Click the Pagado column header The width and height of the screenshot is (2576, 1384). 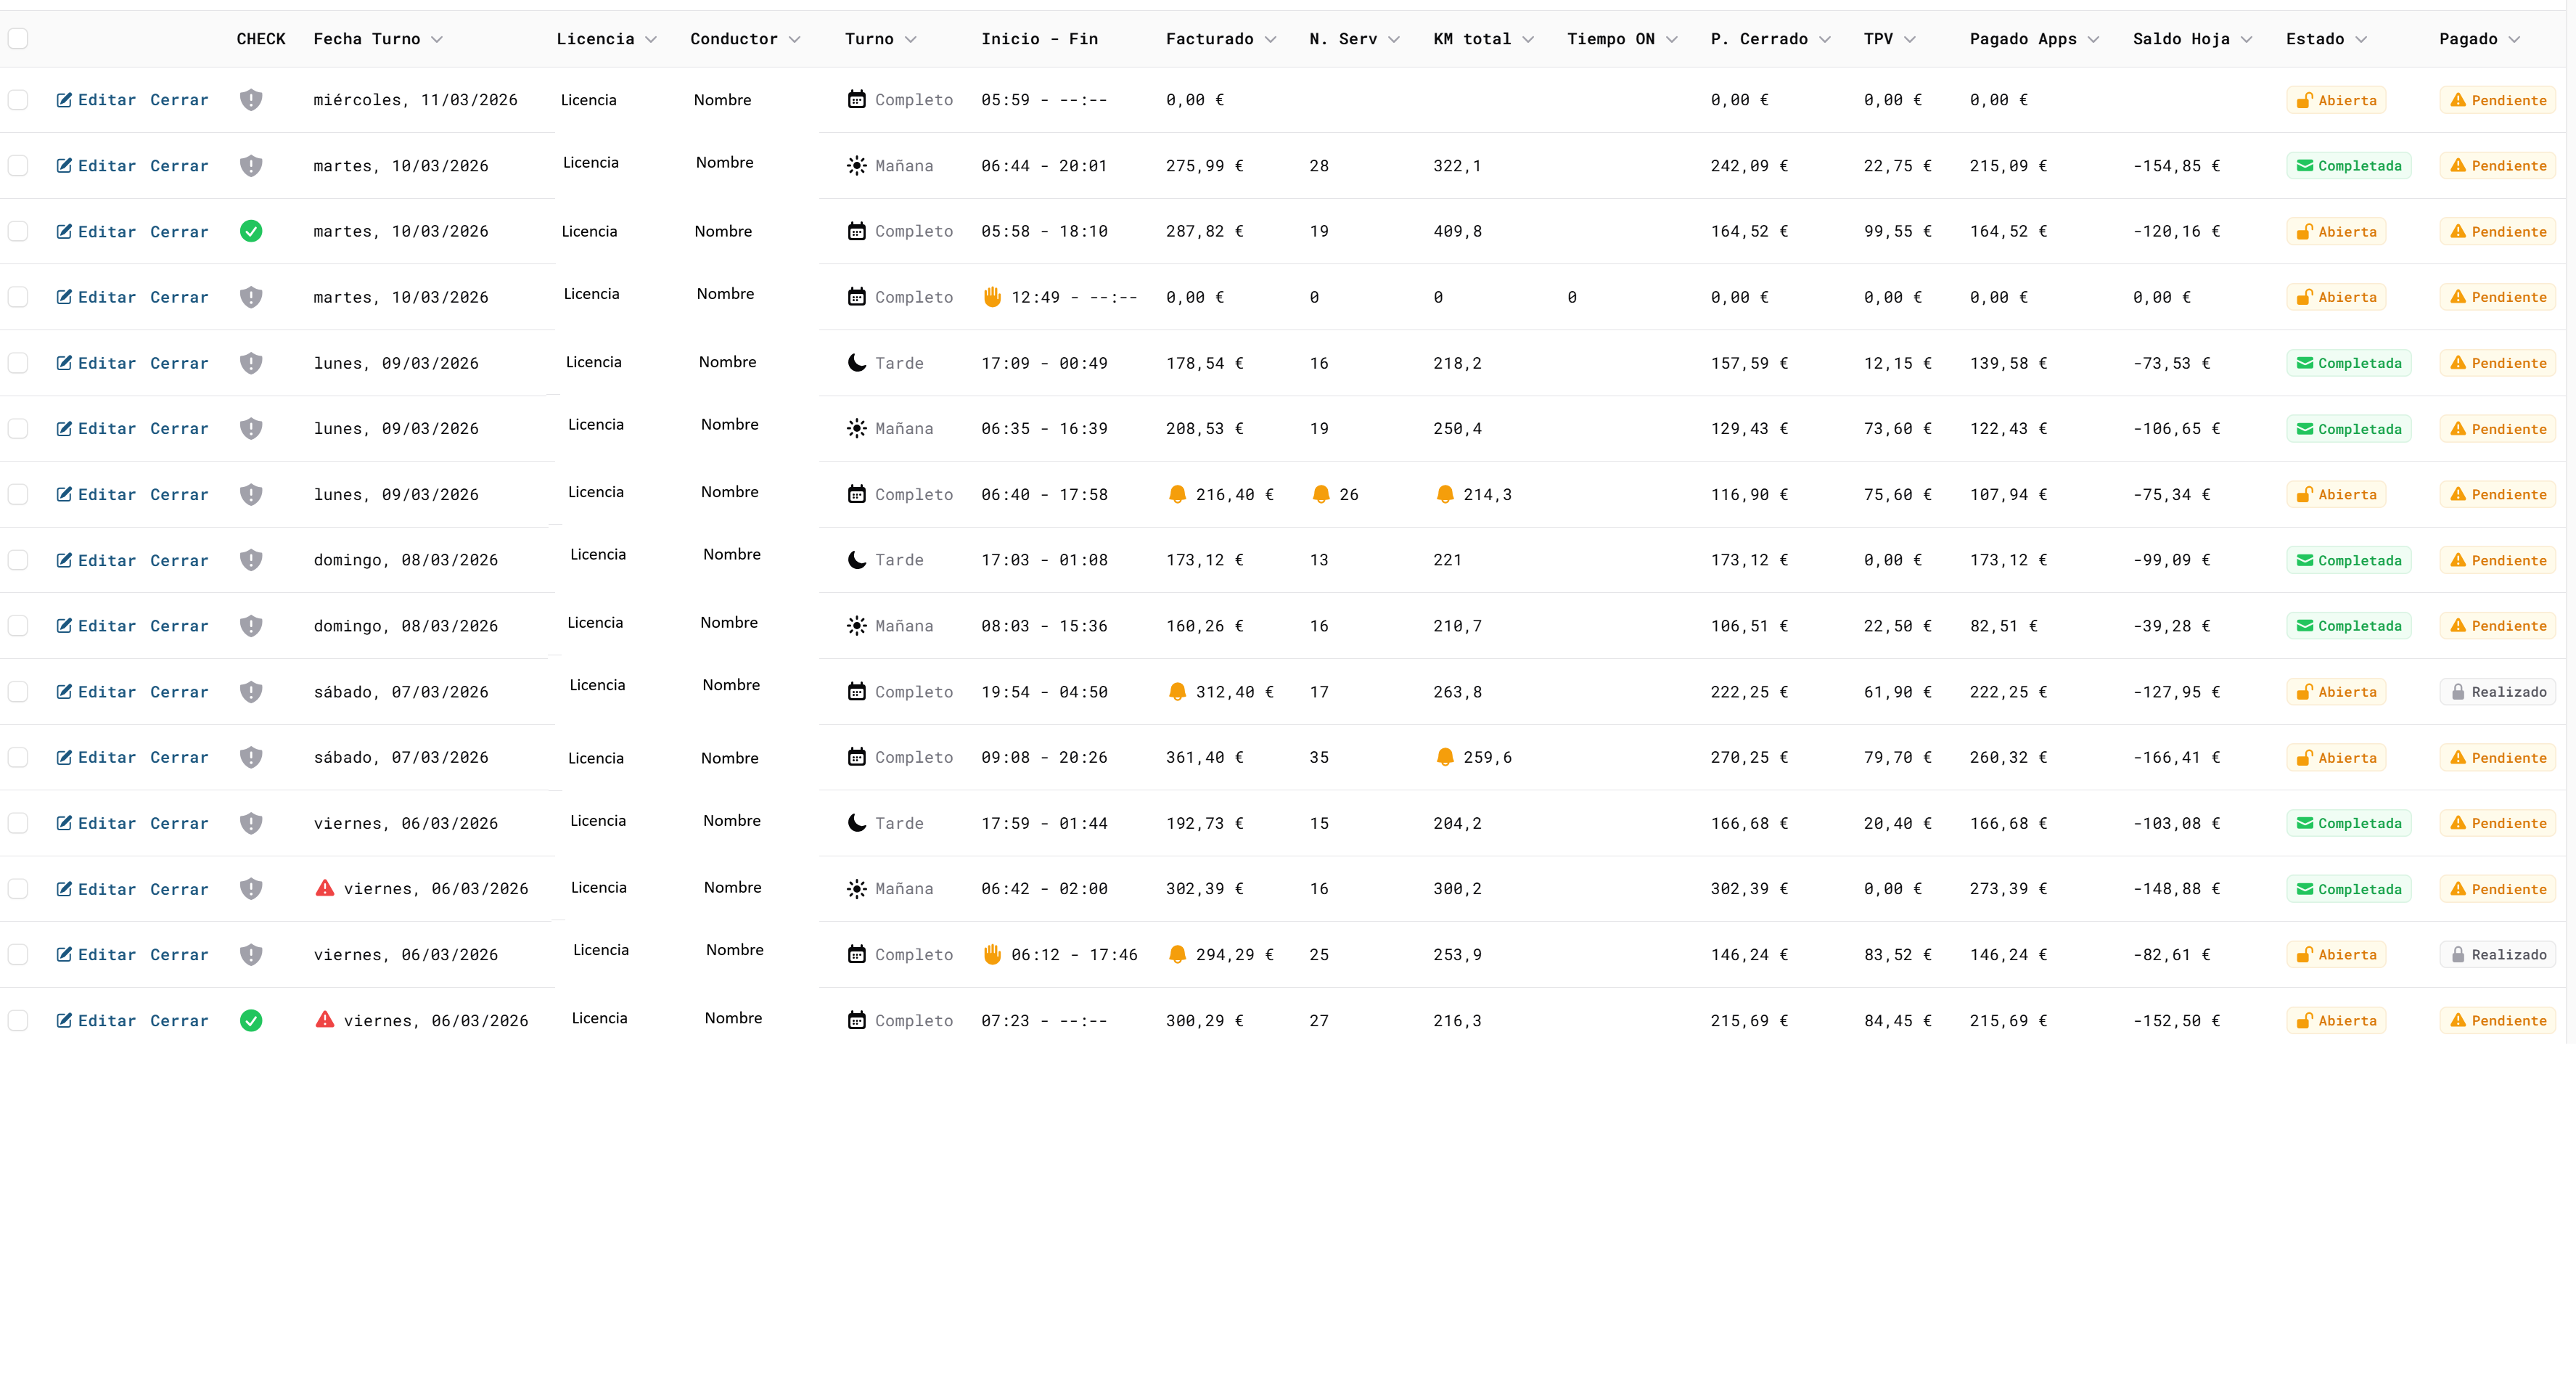2478,39
